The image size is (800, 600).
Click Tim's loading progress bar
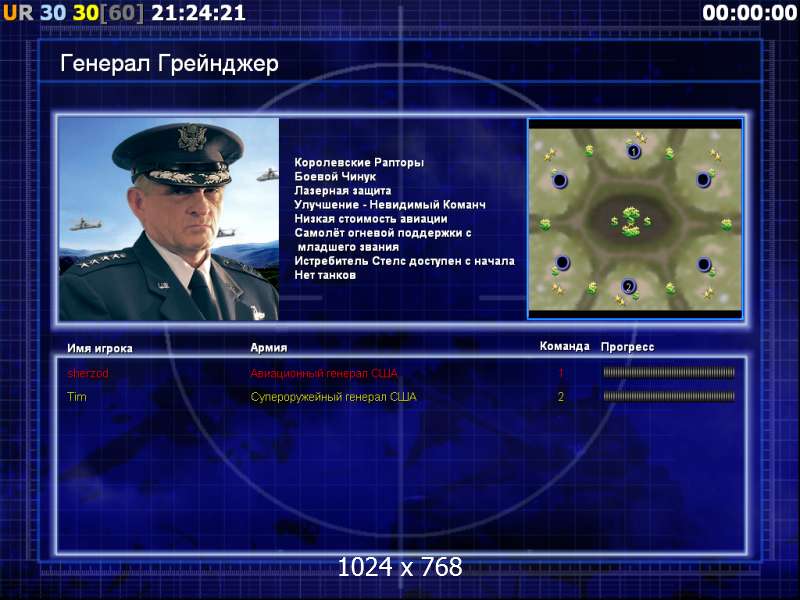click(x=669, y=396)
